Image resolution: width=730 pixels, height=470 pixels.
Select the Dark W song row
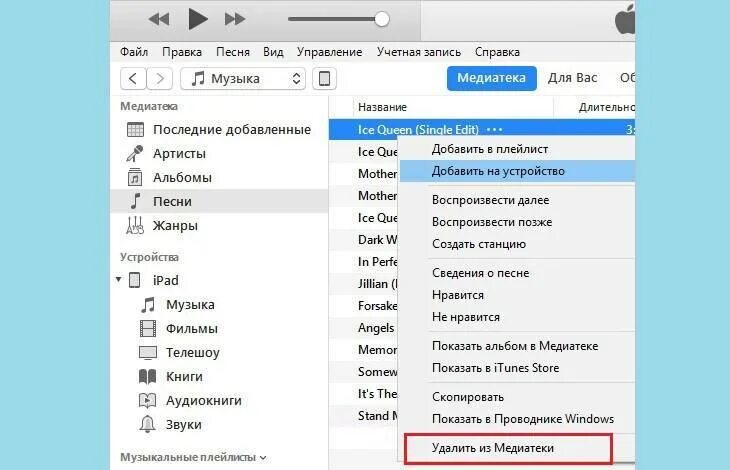pyautogui.click(x=364, y=240)
